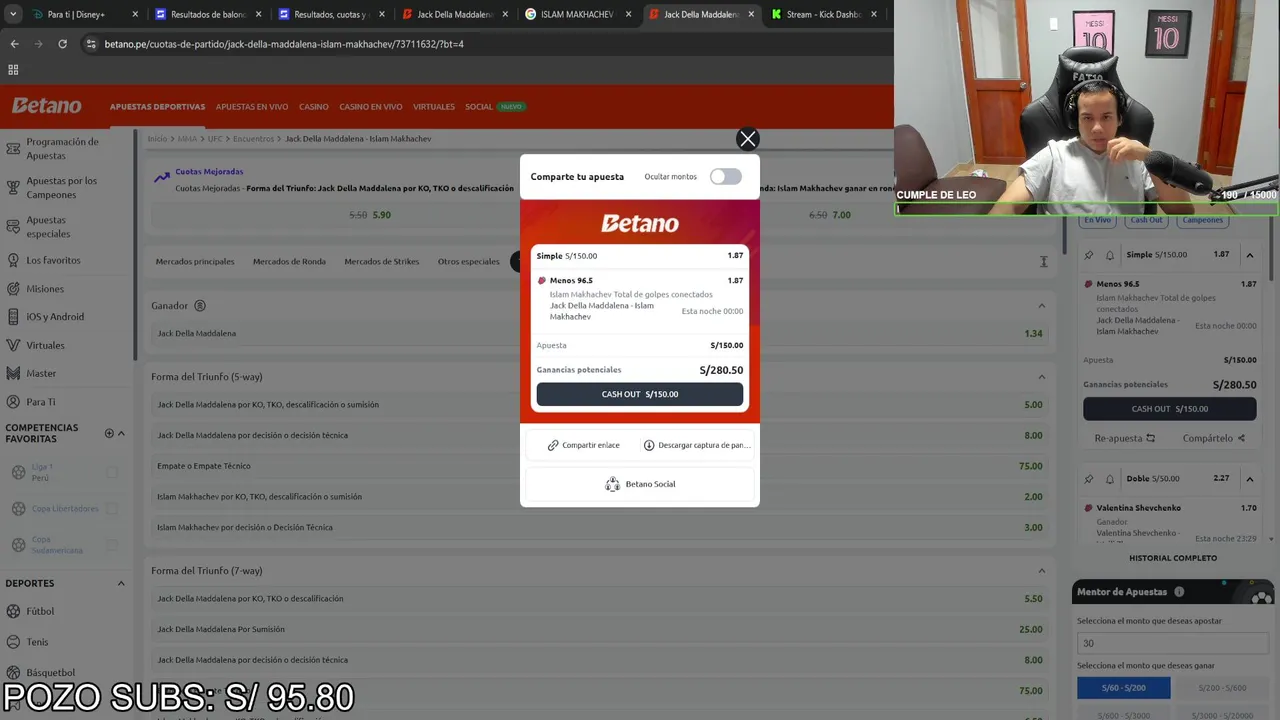This screenshot has height=720, width=1280.
Task: Open Apuestas especiales sidebar icon
Action: pyautogui.click(x=13, y=227)
